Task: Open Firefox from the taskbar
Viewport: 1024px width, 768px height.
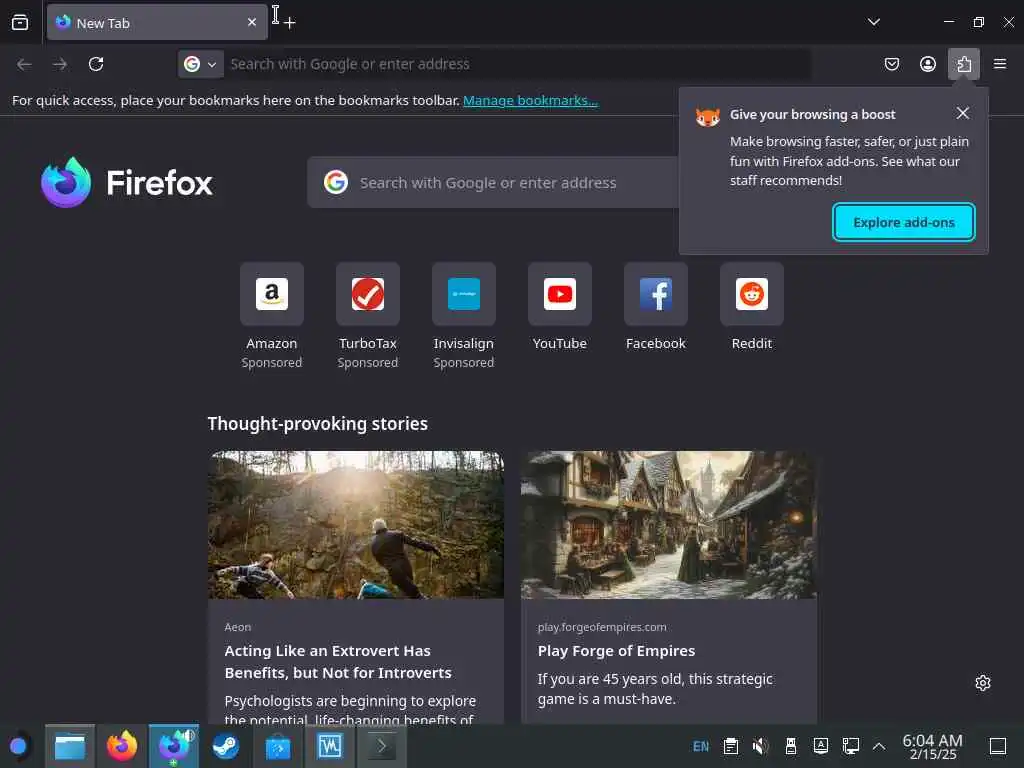Action: point(122,746)
